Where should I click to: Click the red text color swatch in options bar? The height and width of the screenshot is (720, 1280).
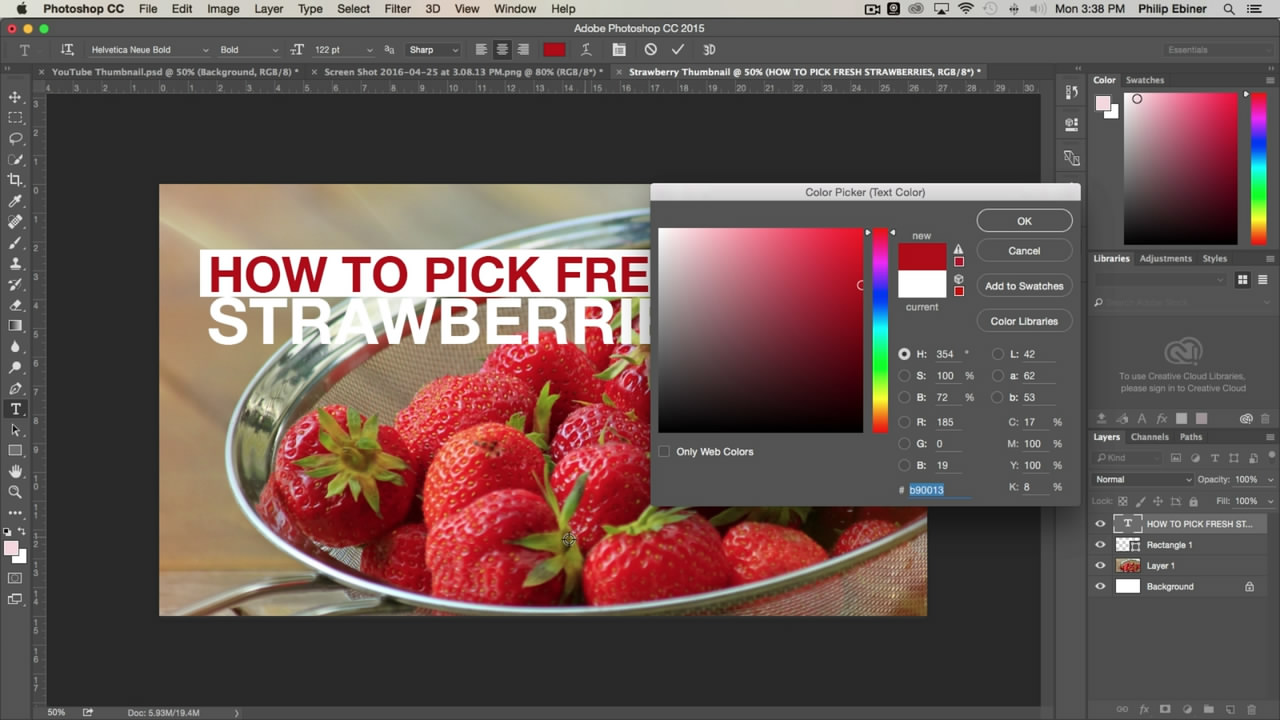[554, 49]
